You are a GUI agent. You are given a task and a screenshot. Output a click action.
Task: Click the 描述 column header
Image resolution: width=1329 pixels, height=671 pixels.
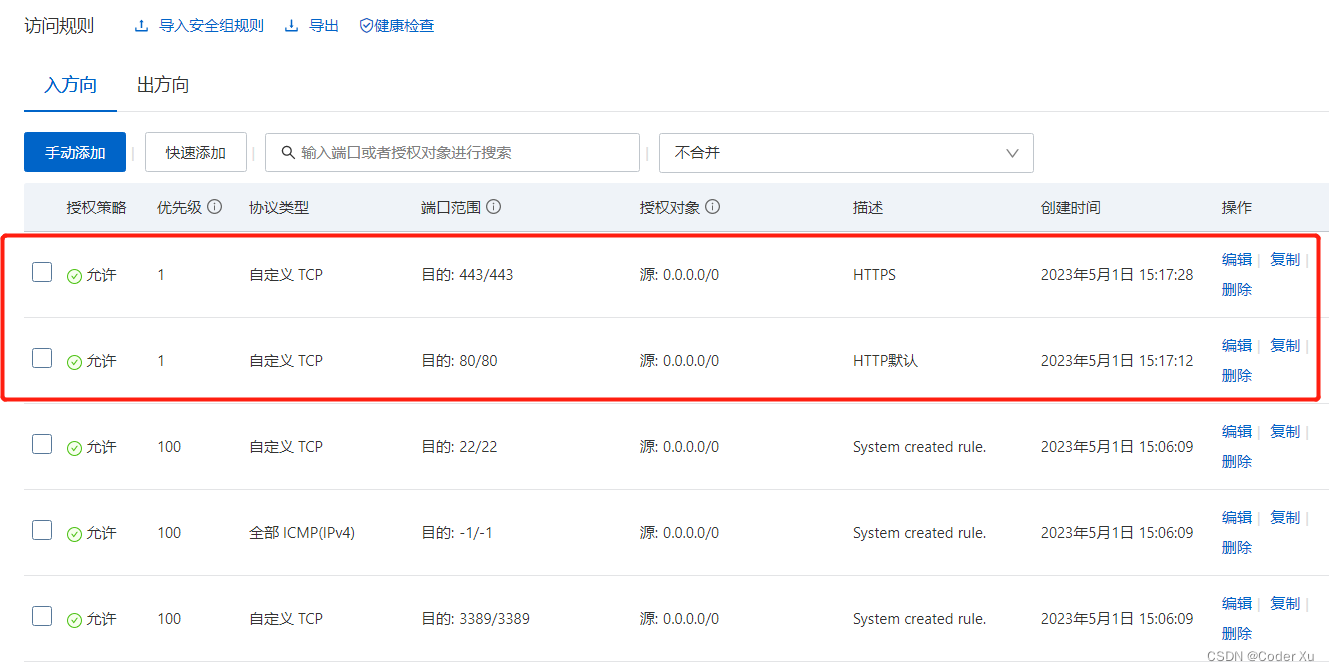pos(868,207)
